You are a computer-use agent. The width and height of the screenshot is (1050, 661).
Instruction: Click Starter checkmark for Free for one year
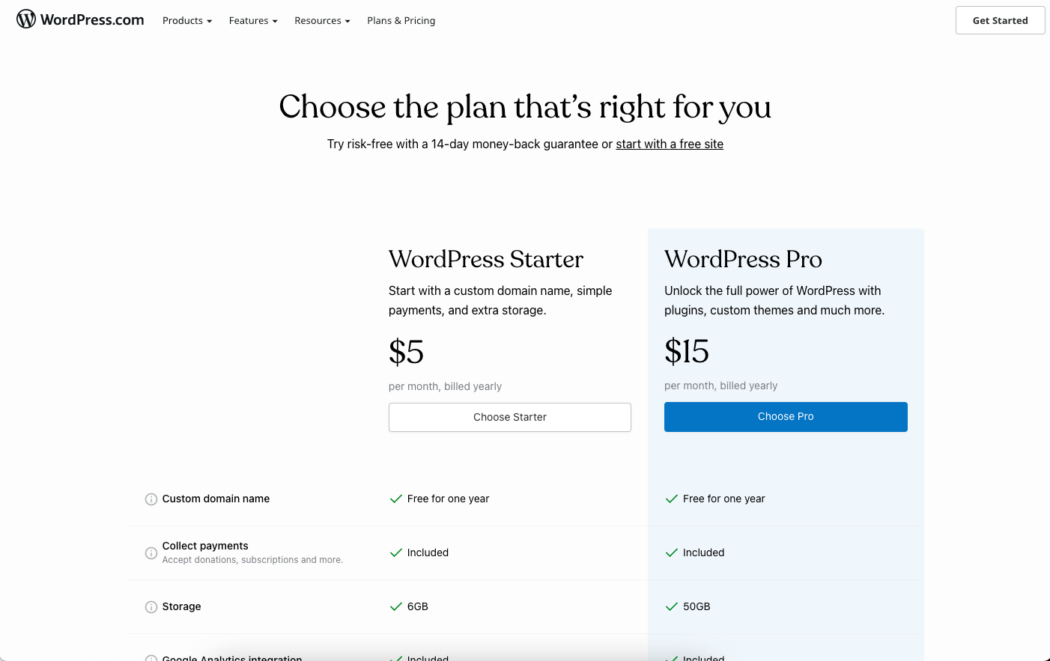(x=396, y=499)
